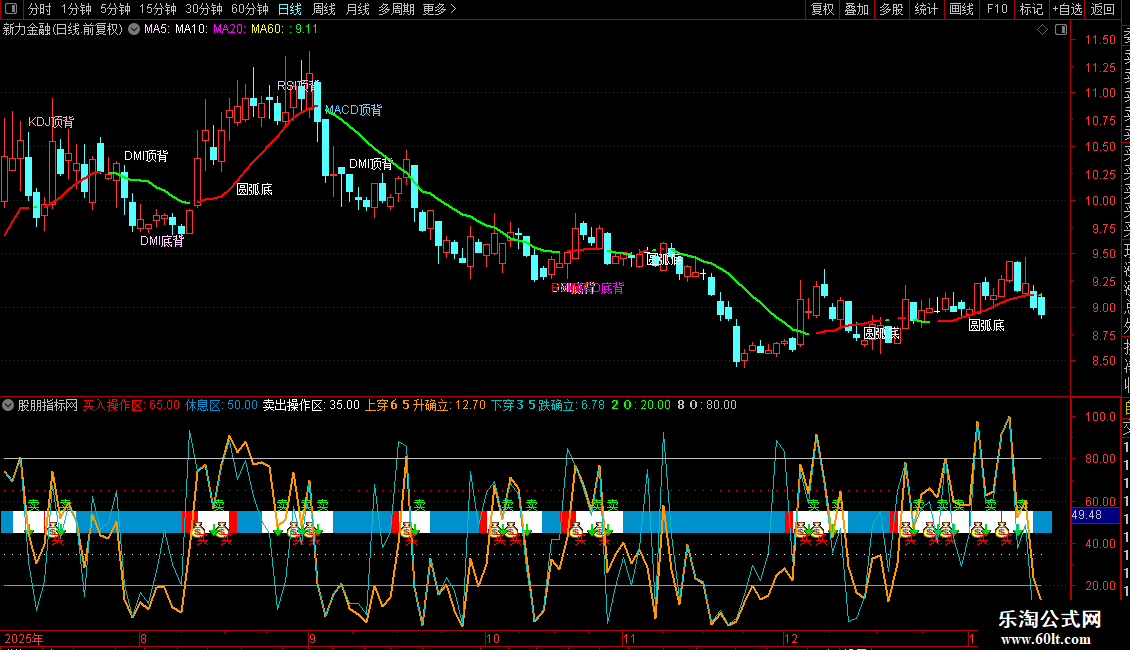Select the 30分钟 period
This screenshot has width=1130, height=650.
click(203, 9)
